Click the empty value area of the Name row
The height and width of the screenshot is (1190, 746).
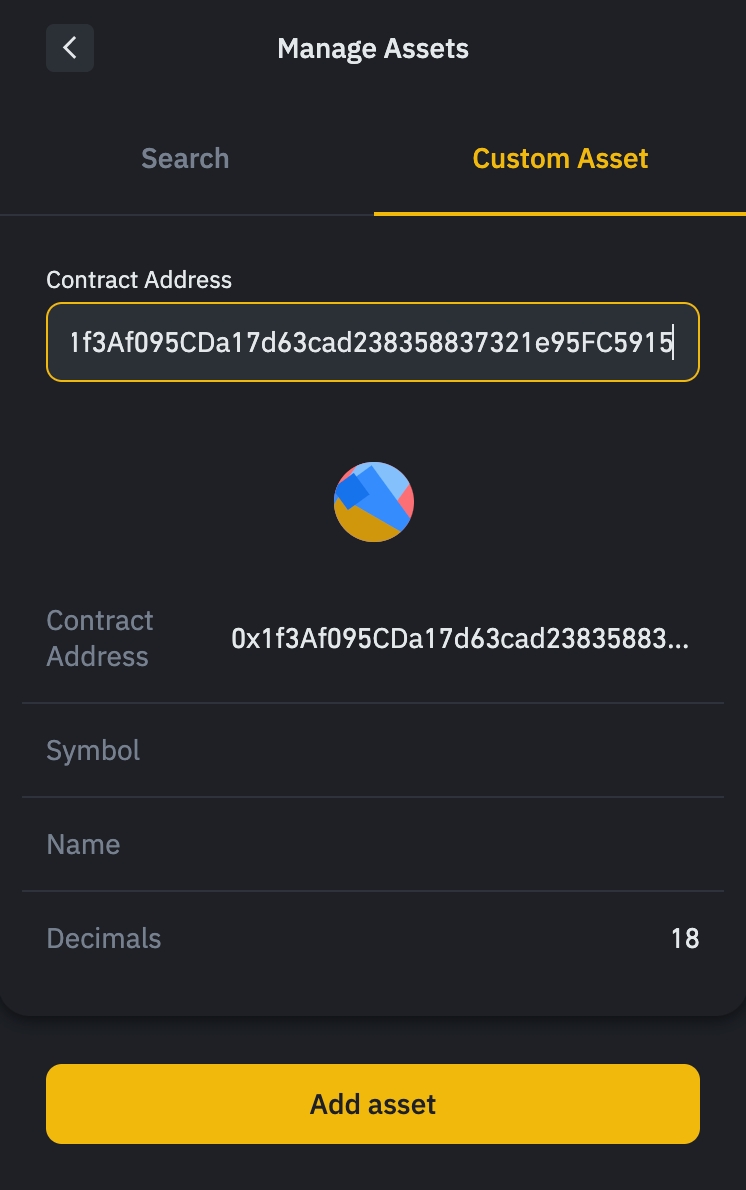click(500, 844)
